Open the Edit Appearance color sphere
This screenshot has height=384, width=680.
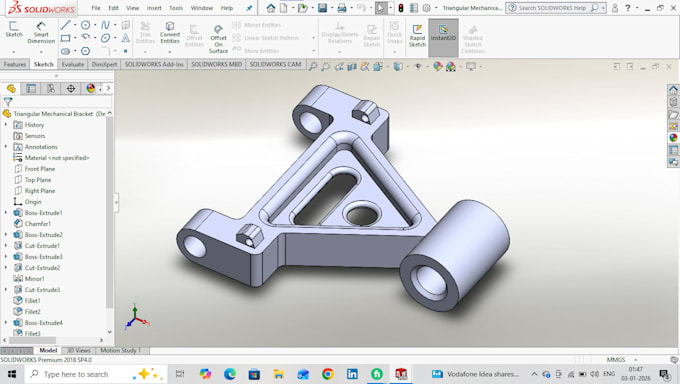pos(437,66)
